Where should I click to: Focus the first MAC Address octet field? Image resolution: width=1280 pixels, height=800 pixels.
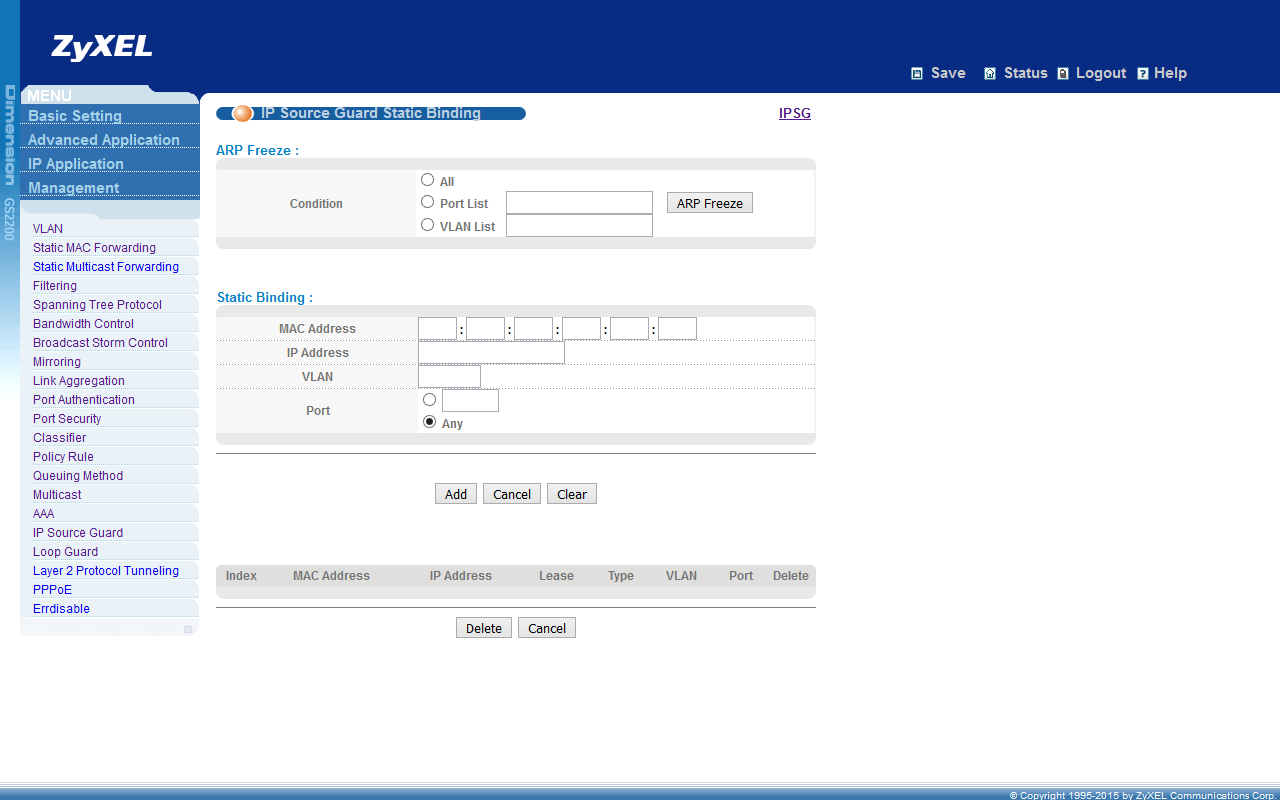pyautogui.click(x=437, y=329)
